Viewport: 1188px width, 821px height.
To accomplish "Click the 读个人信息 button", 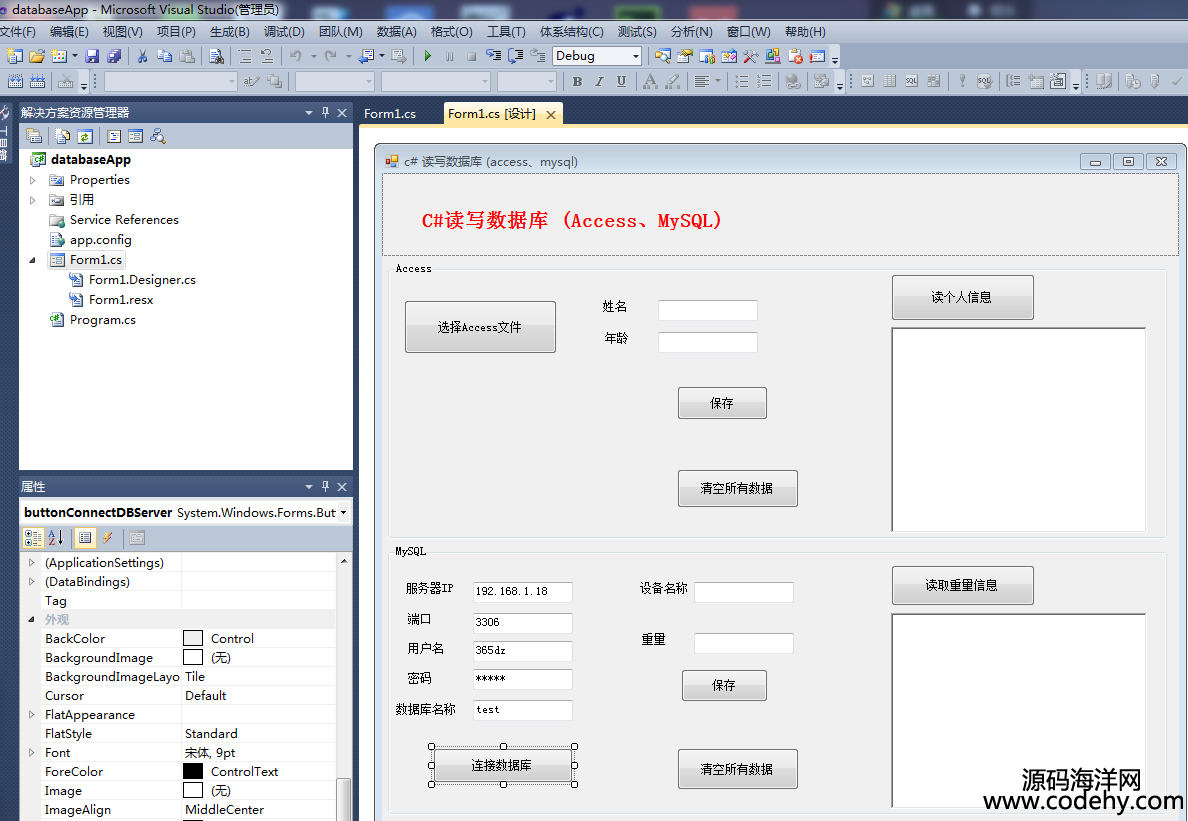I will tap(962, 297).
